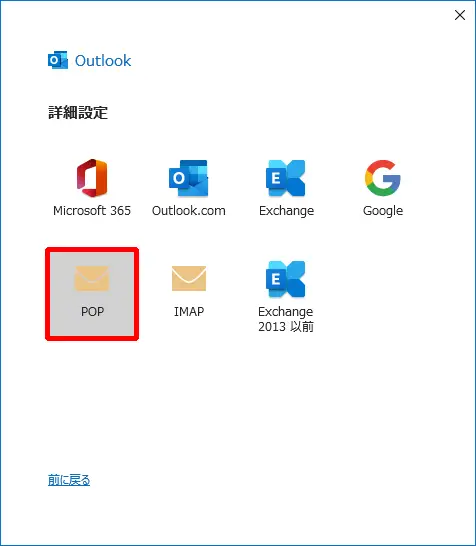Select the Microsoft 365 office logo icon
This screenshot has height=546, width=476.
click(92, 178)
